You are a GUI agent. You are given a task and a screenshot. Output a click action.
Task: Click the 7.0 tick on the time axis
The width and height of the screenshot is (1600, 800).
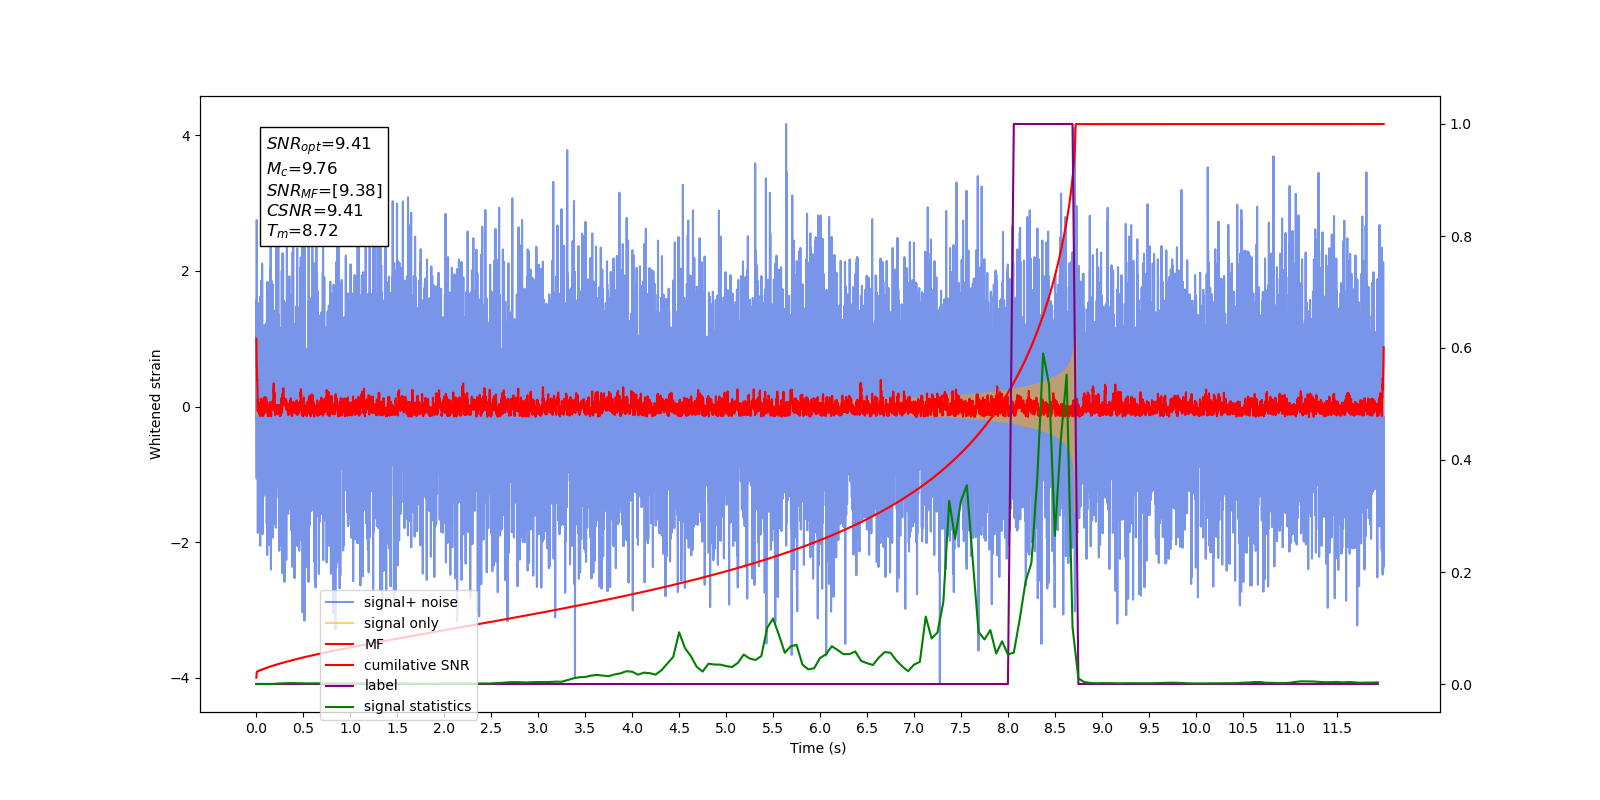pyautogui.click(x=914, y=728)
